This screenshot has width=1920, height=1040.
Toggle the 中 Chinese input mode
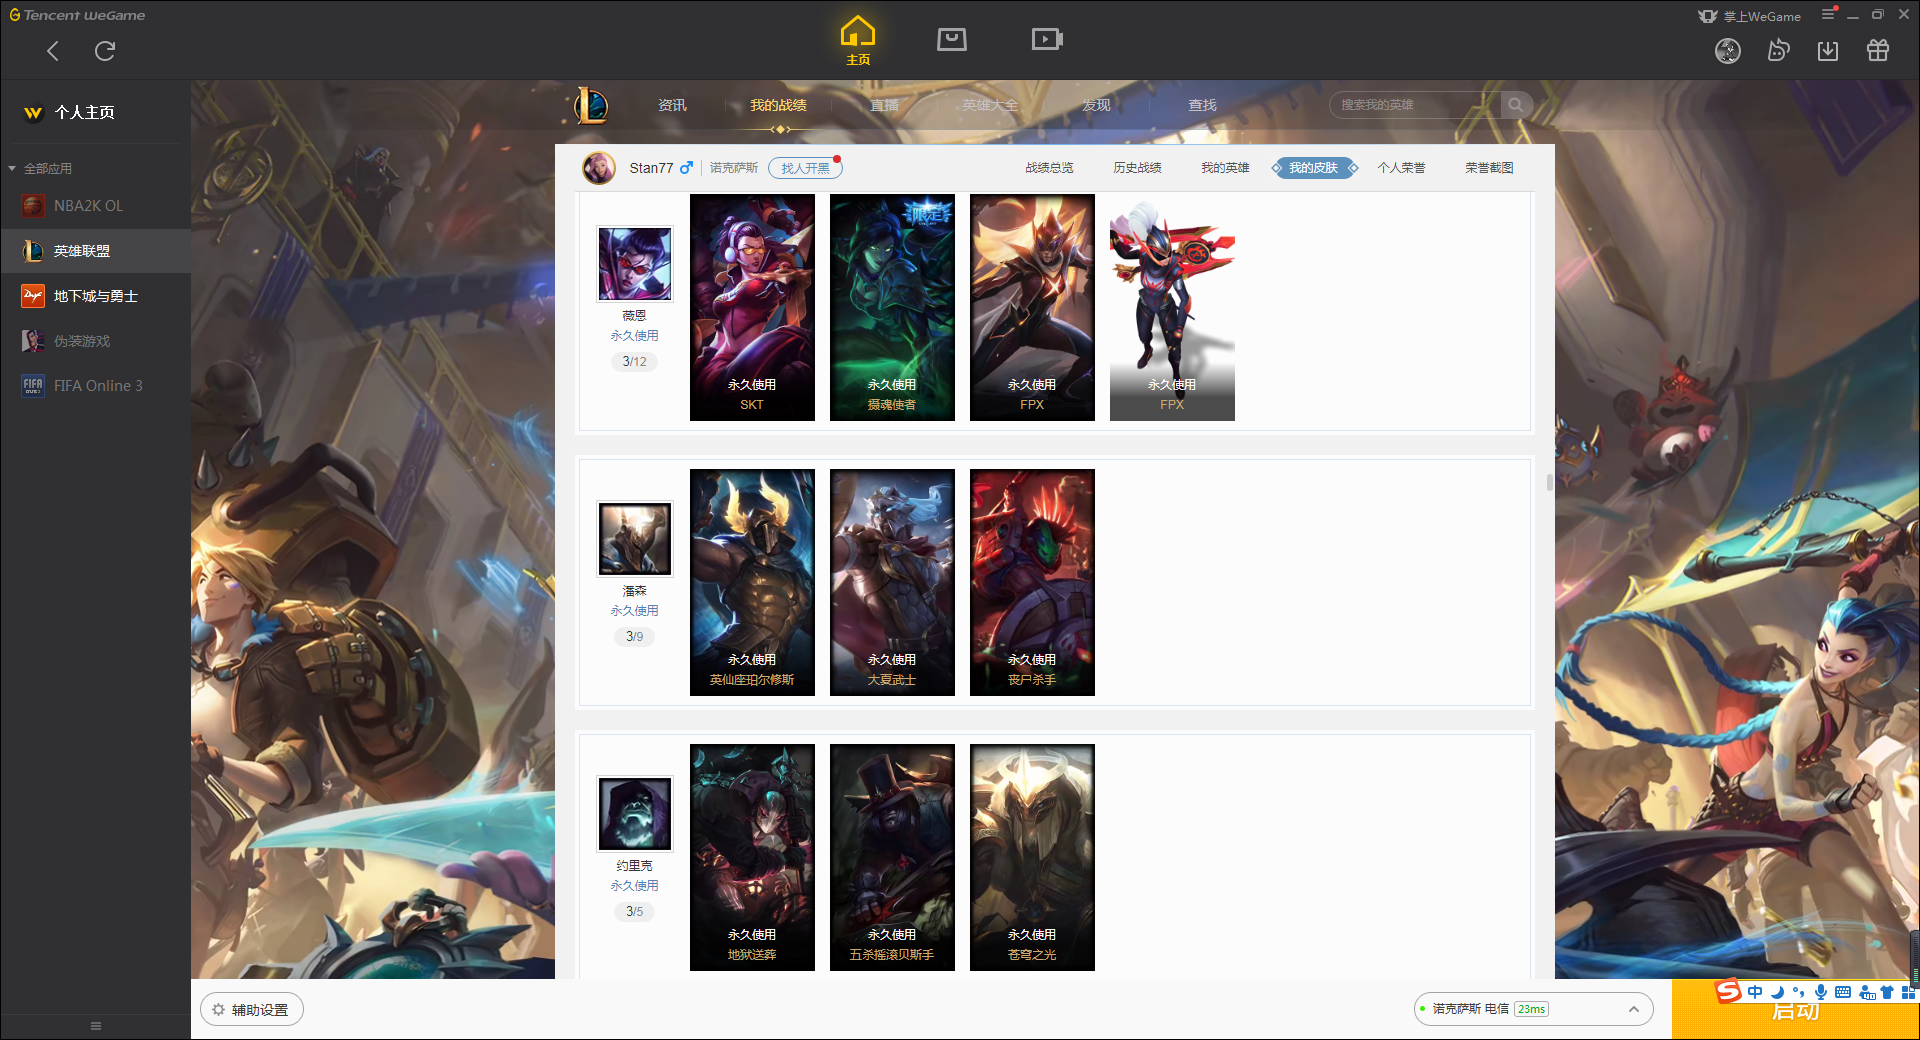tap(1755, 992)
